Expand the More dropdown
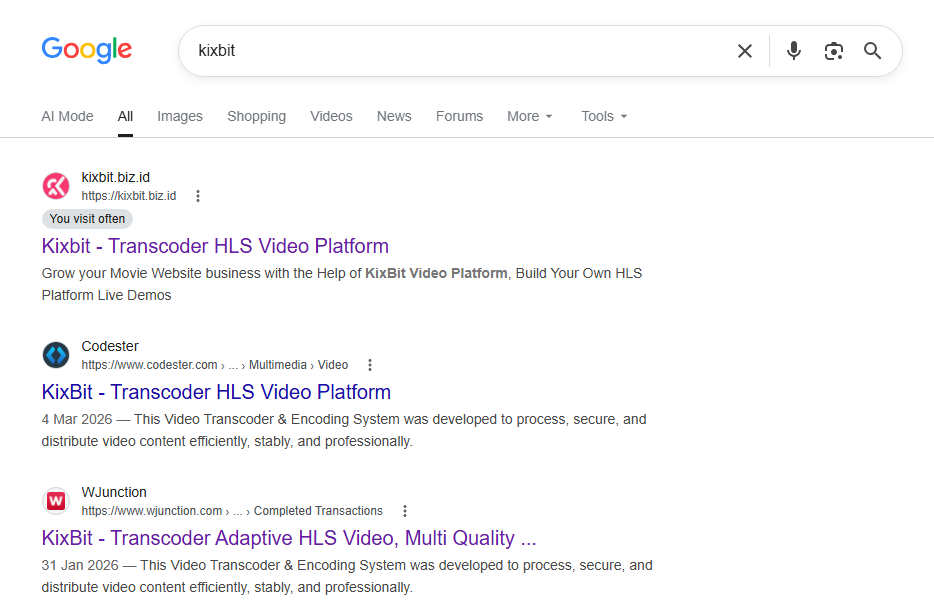The width and height of the screenshot is (934, 604). [530, 116]
